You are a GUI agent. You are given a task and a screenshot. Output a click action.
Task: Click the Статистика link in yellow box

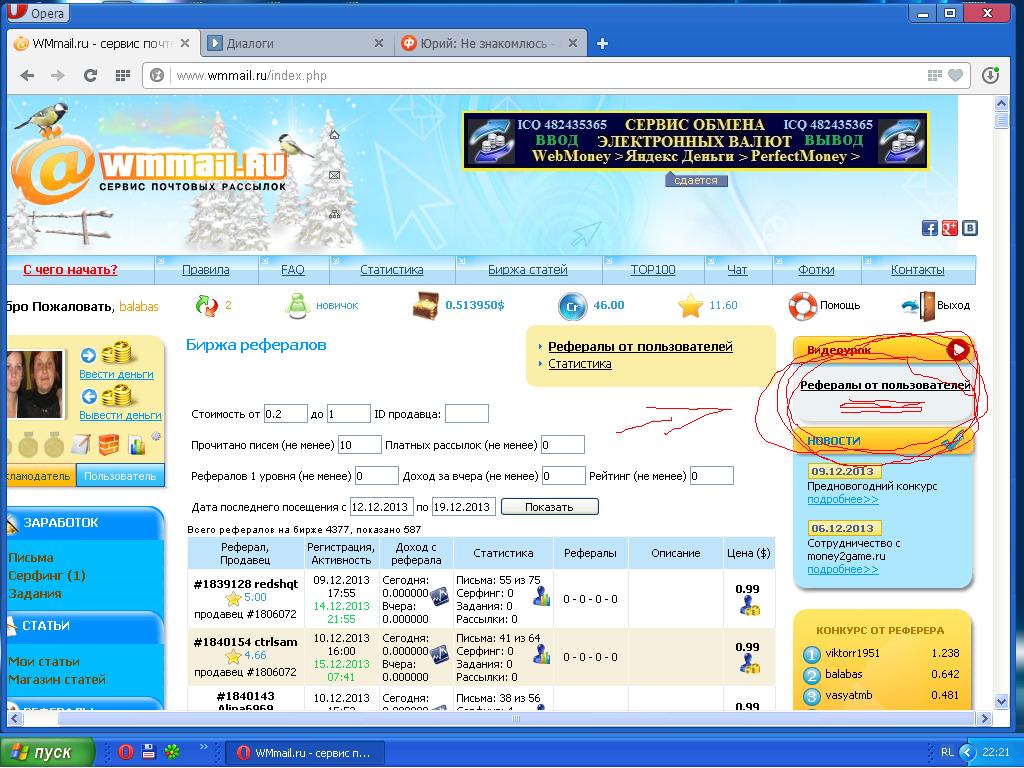pos(580,364)
